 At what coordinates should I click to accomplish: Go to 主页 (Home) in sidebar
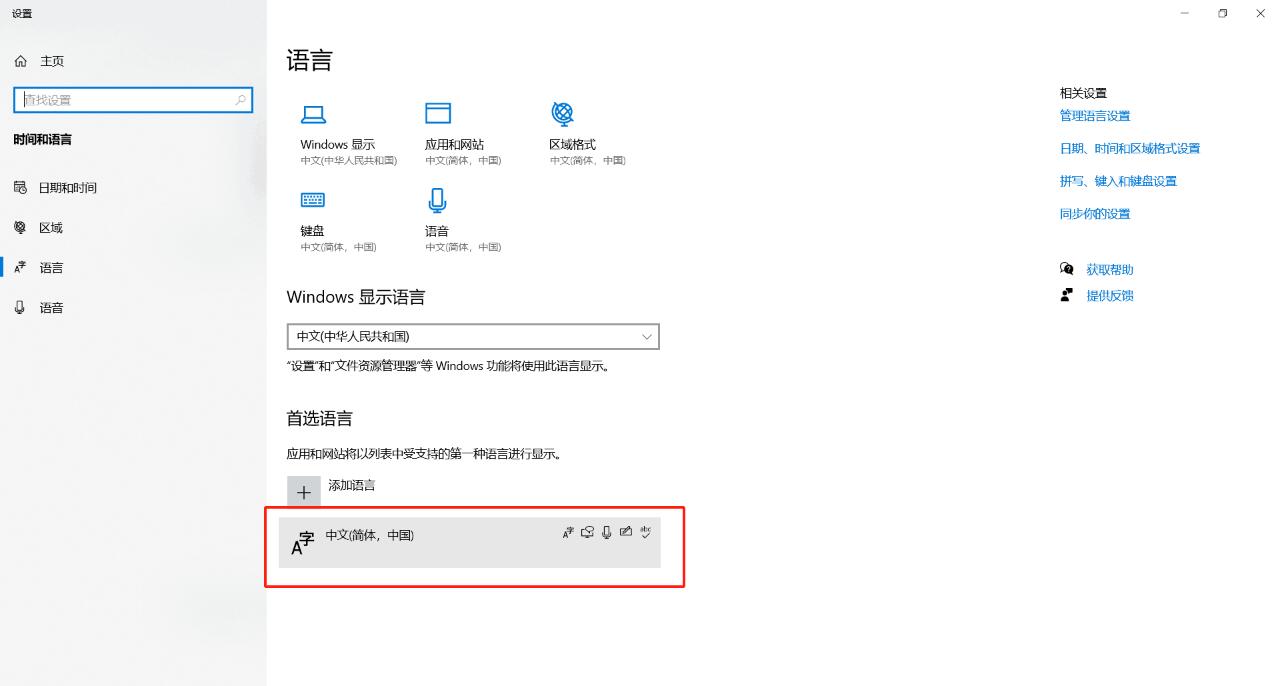51,61
